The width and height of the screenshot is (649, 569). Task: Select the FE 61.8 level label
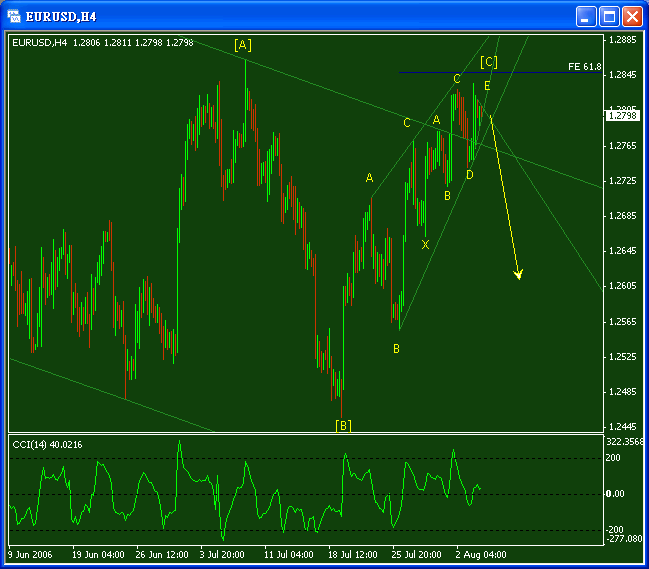point(584,67)
